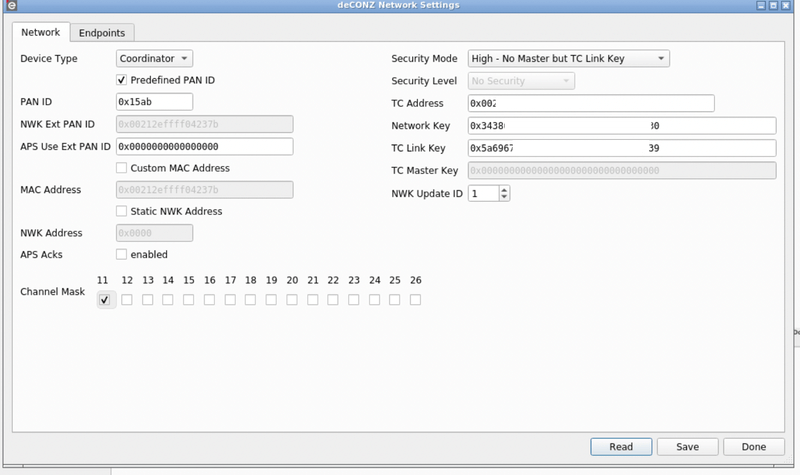Click the APS Use Ext PAN ID field

pos(205,146)
